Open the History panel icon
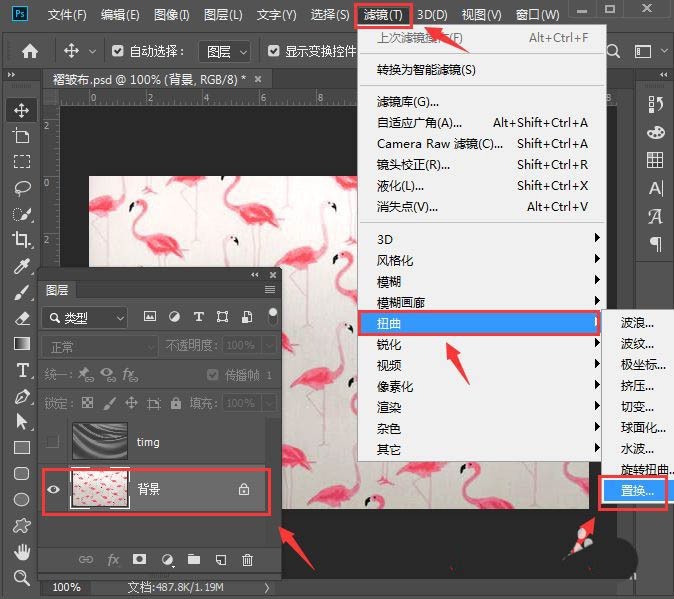Image resolution: width=674 pixels, height=599 pixels. pyautogui.click(x=656, y=104)
